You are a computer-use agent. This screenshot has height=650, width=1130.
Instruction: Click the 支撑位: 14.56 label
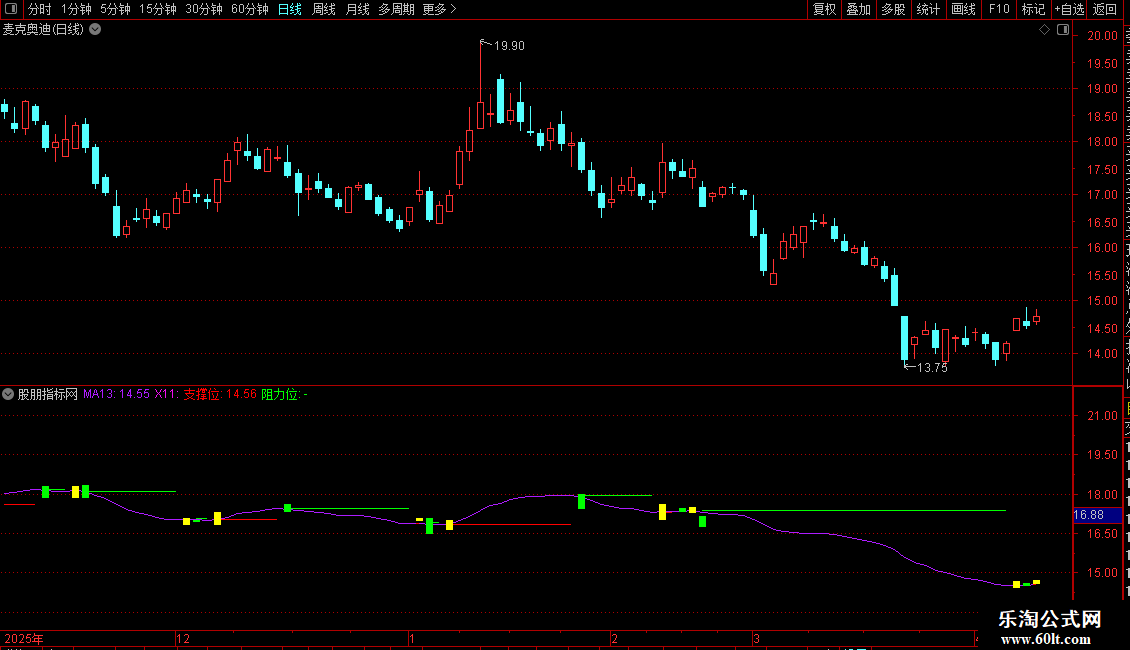(x=220, y=394)
